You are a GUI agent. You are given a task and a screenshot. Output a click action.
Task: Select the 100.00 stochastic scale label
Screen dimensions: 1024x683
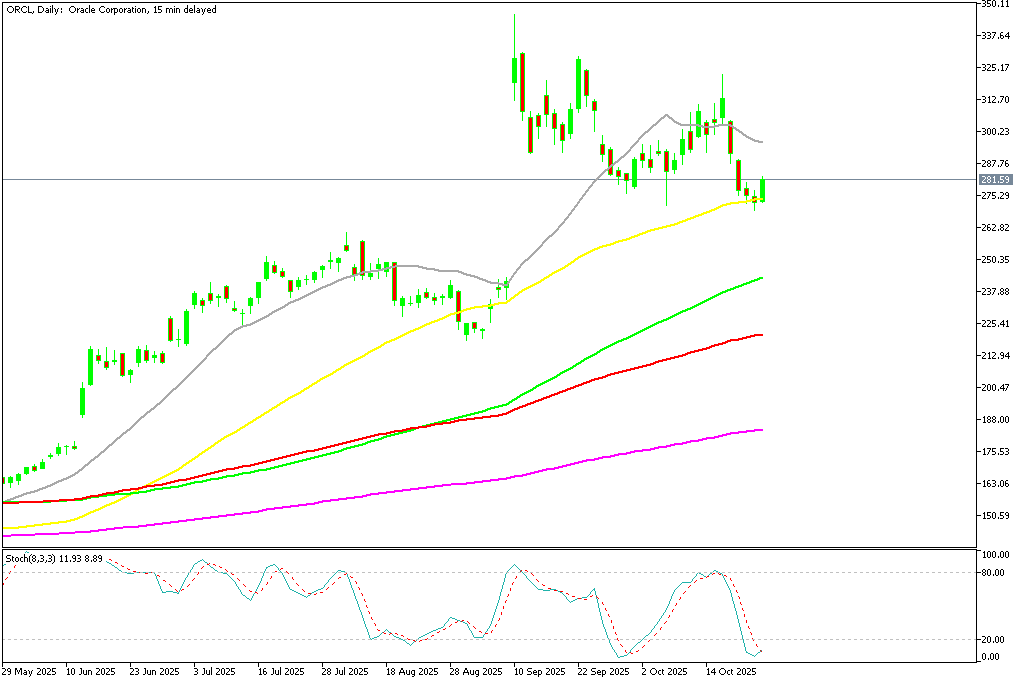coord(995,554)
